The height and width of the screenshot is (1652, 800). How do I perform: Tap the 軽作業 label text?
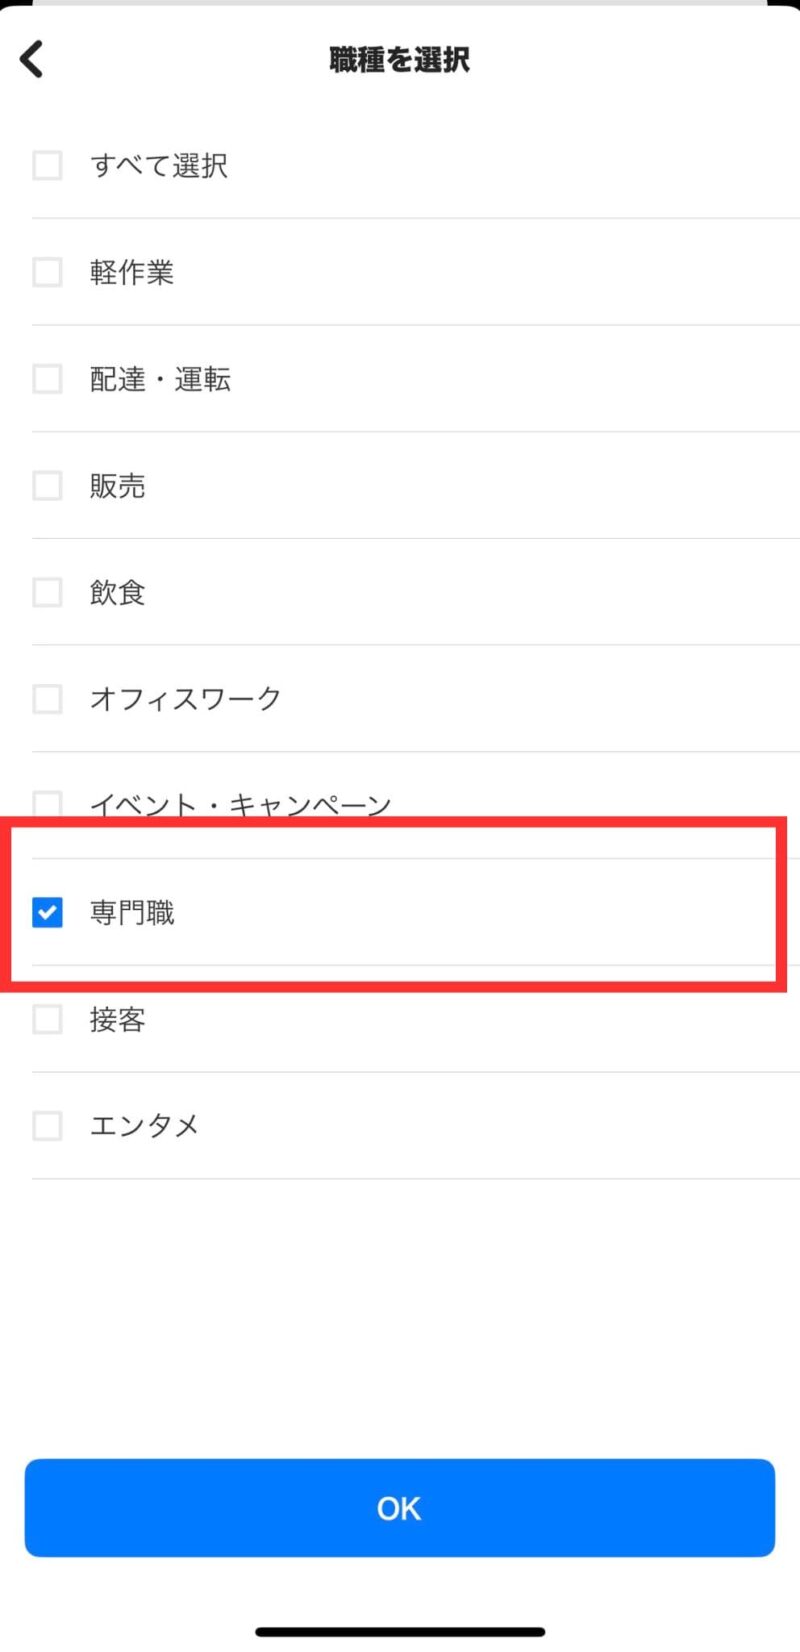tap(132, 272)
